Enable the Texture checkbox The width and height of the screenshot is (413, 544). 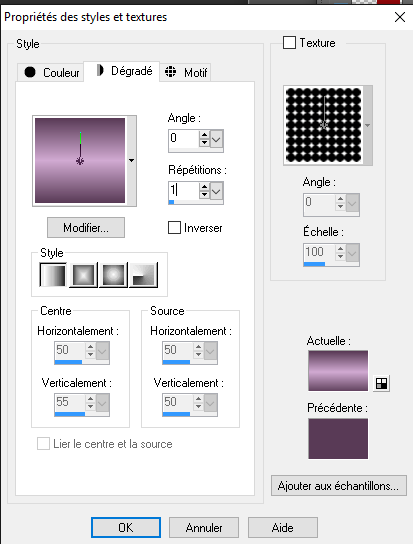tap(289, 43)
